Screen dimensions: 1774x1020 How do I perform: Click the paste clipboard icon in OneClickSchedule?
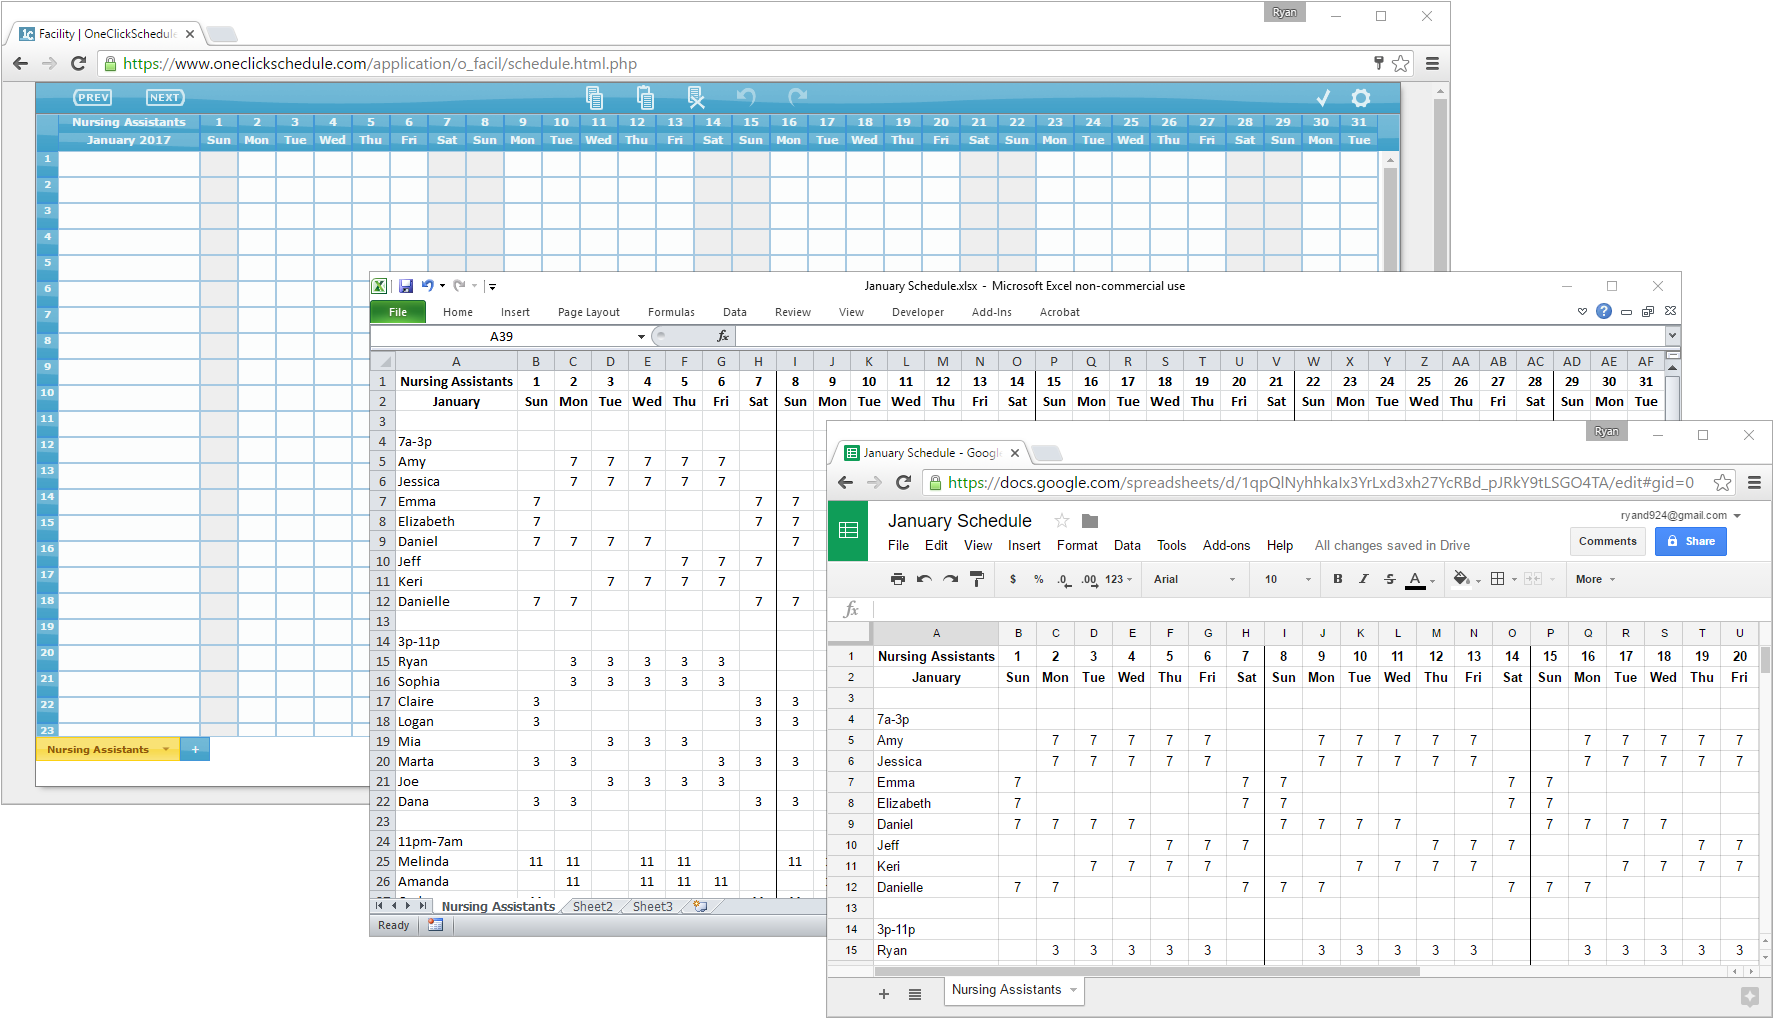[645, 97]
